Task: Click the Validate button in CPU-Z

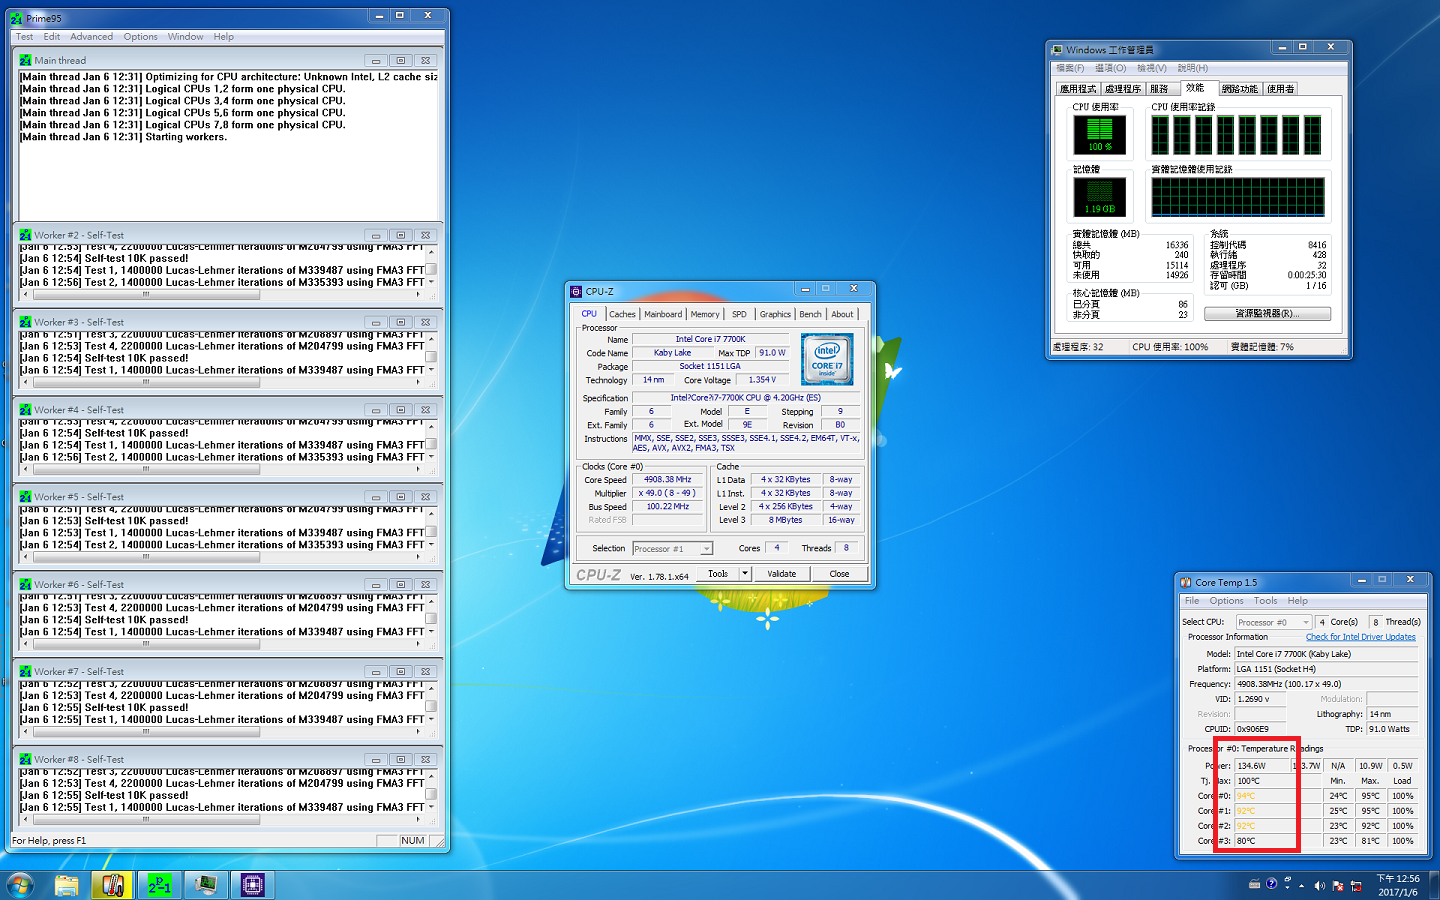Action: 782,574
